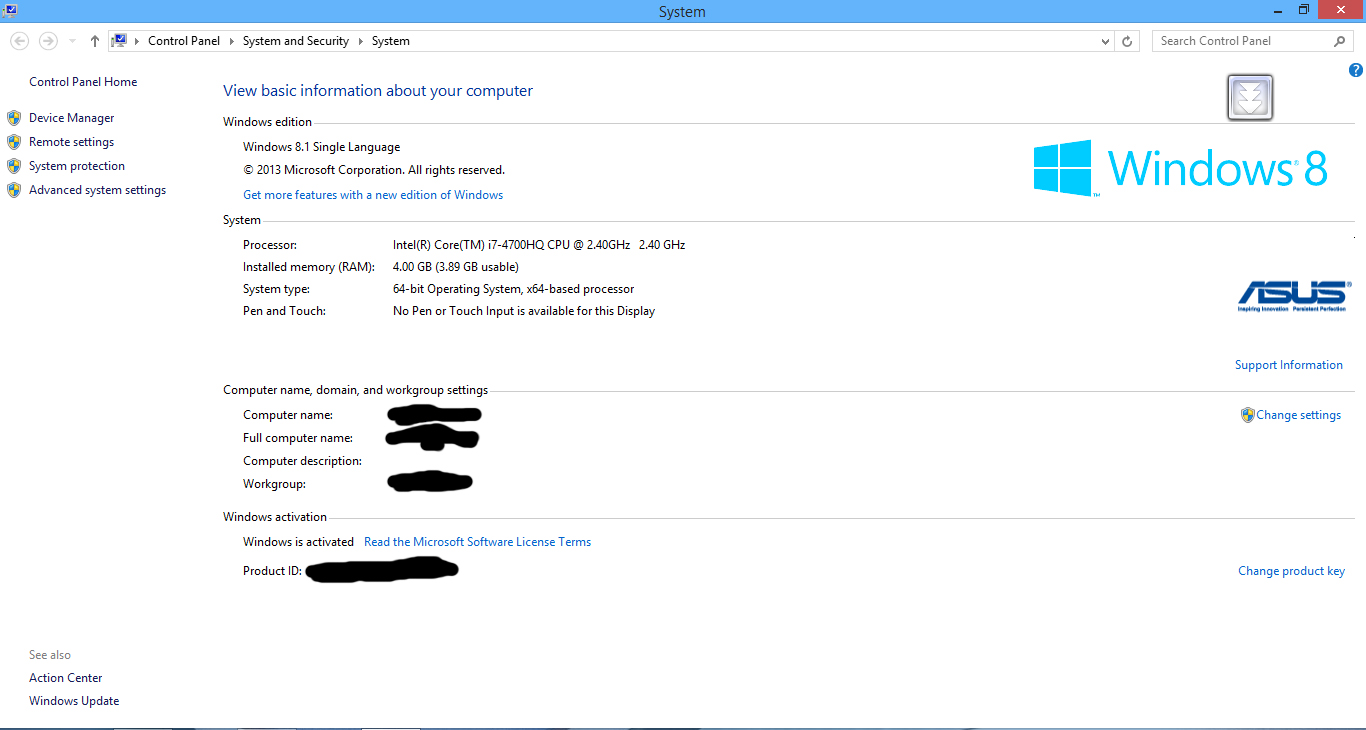The height and width of the screenshot is (730, 1366).
Task: Expand chevron after System and Security breadcrumb
Action: [x=360, y=41]
